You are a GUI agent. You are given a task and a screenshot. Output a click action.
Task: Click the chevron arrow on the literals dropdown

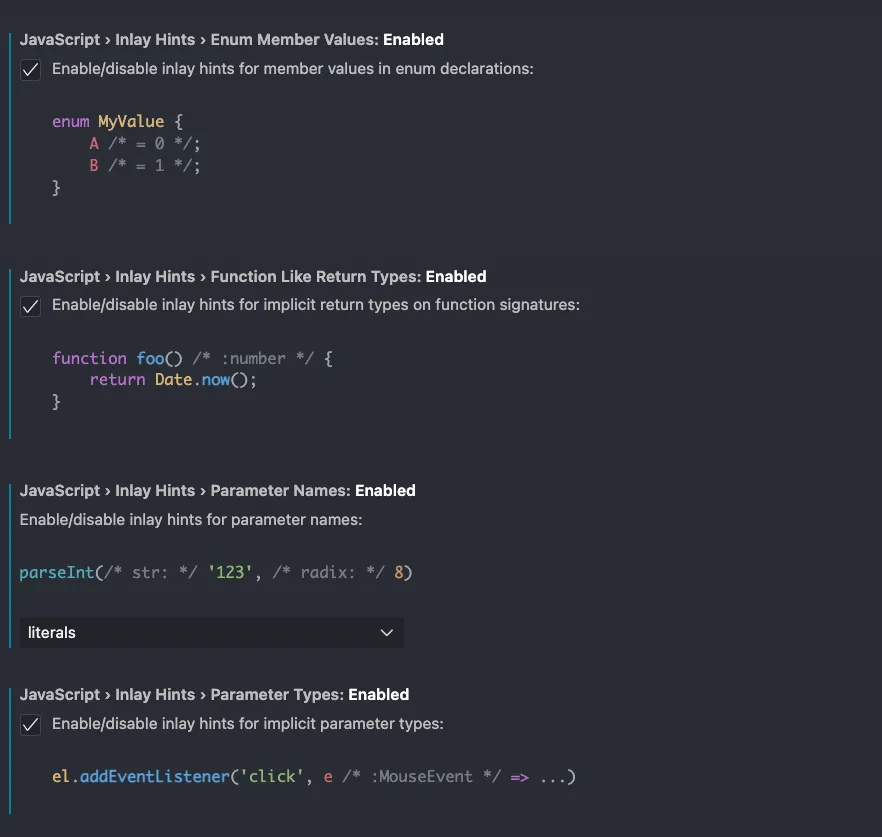coord(386,632)
